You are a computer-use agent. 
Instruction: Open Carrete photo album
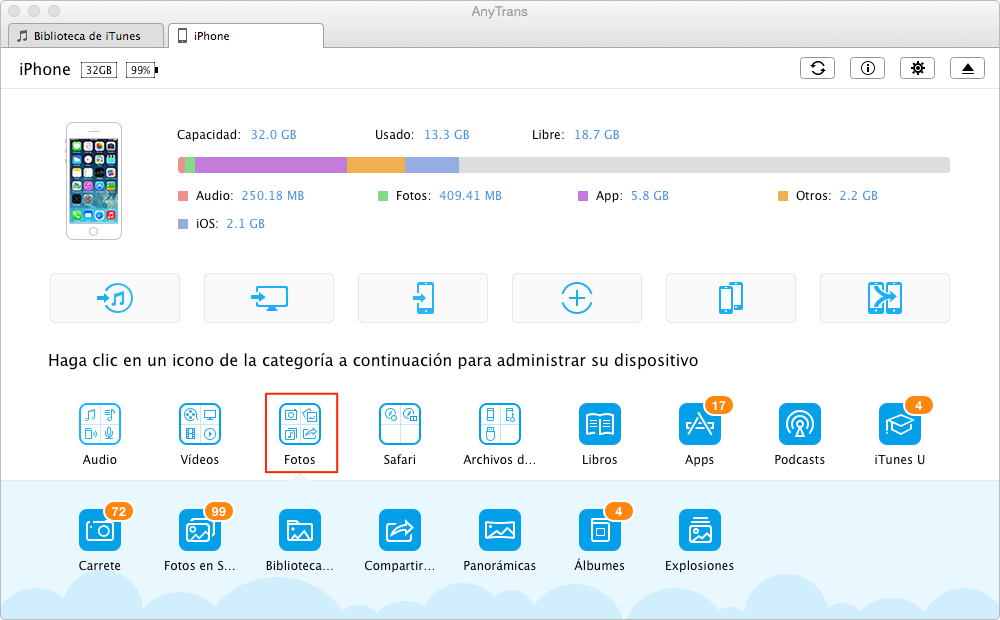pyautogui.click(x=99, y=530)
